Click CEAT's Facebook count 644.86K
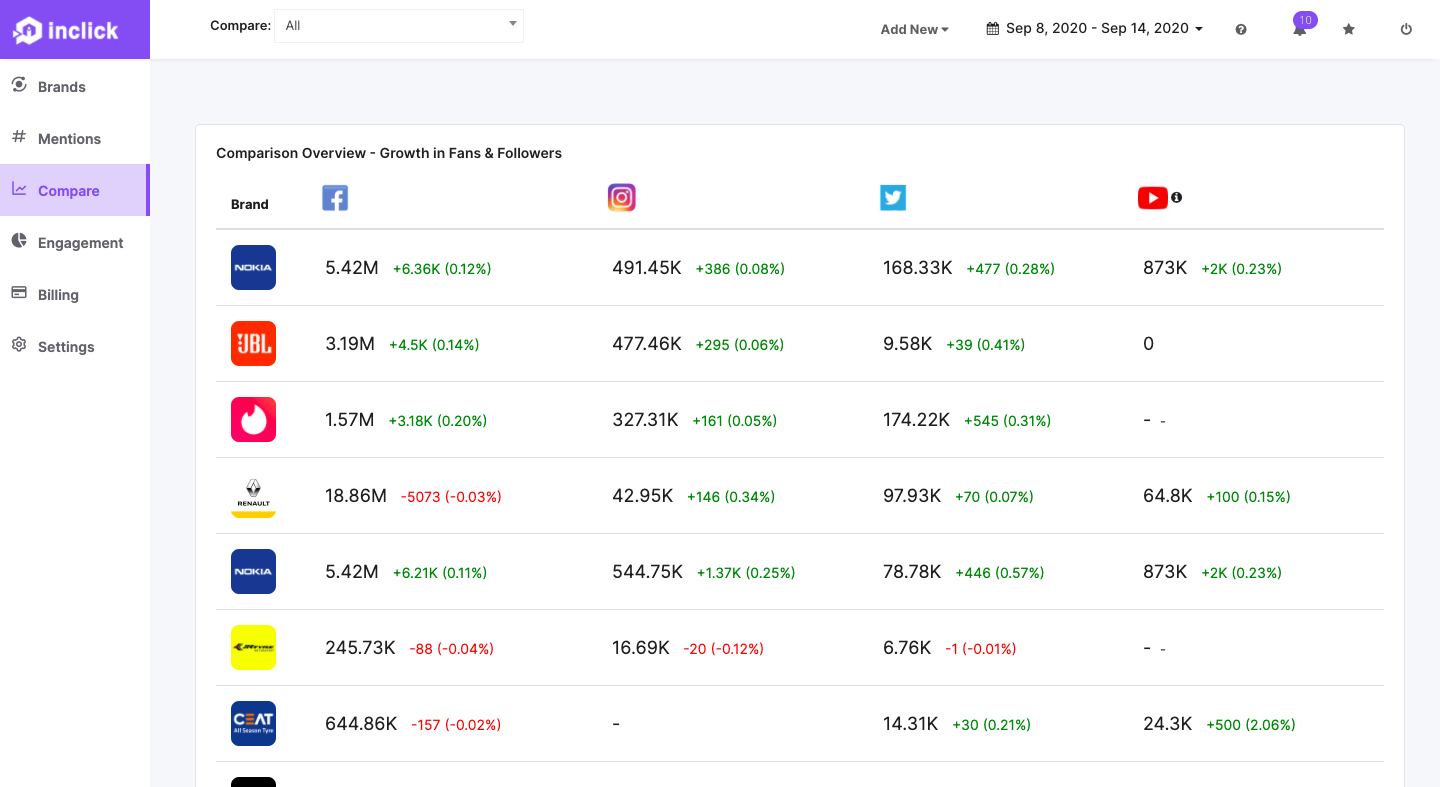 pyautogui.click(x=361, y=724)
